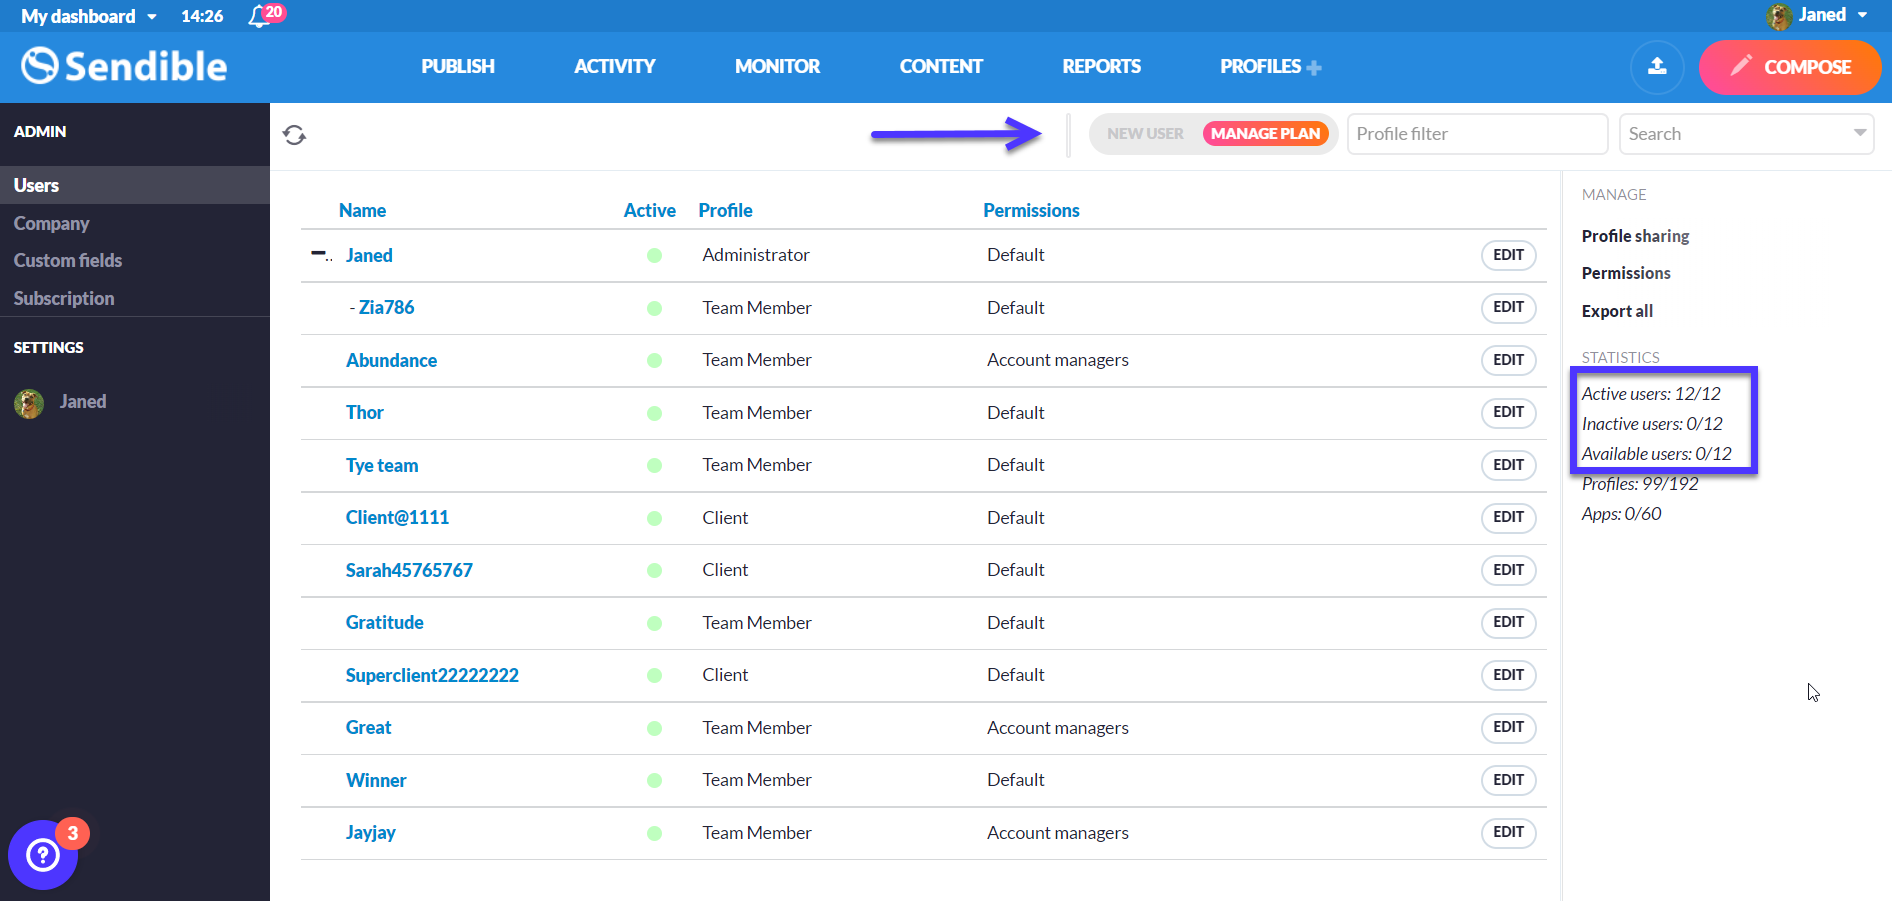Image resolution: width=1892 pixels, height=901 pixels.
Task: Edit the Jayjay user row
Action: point(1508,832)
